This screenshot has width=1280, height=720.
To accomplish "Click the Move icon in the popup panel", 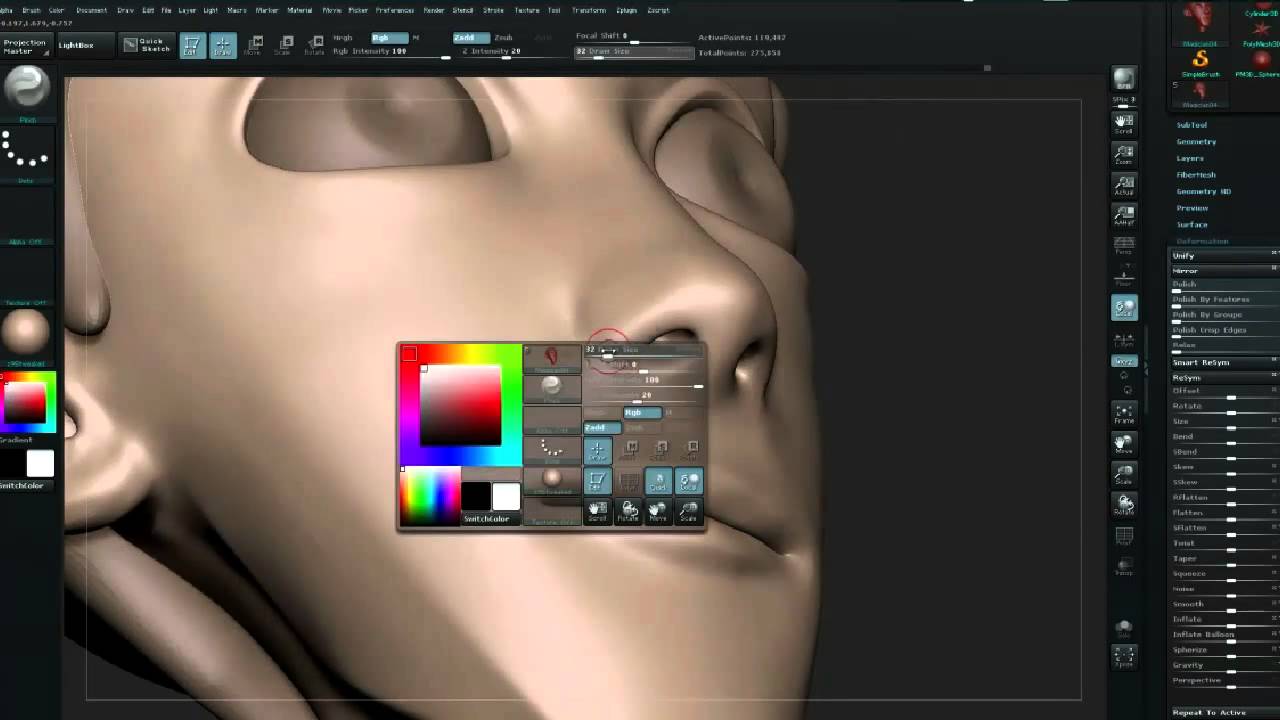I will (x=658, y=512).
